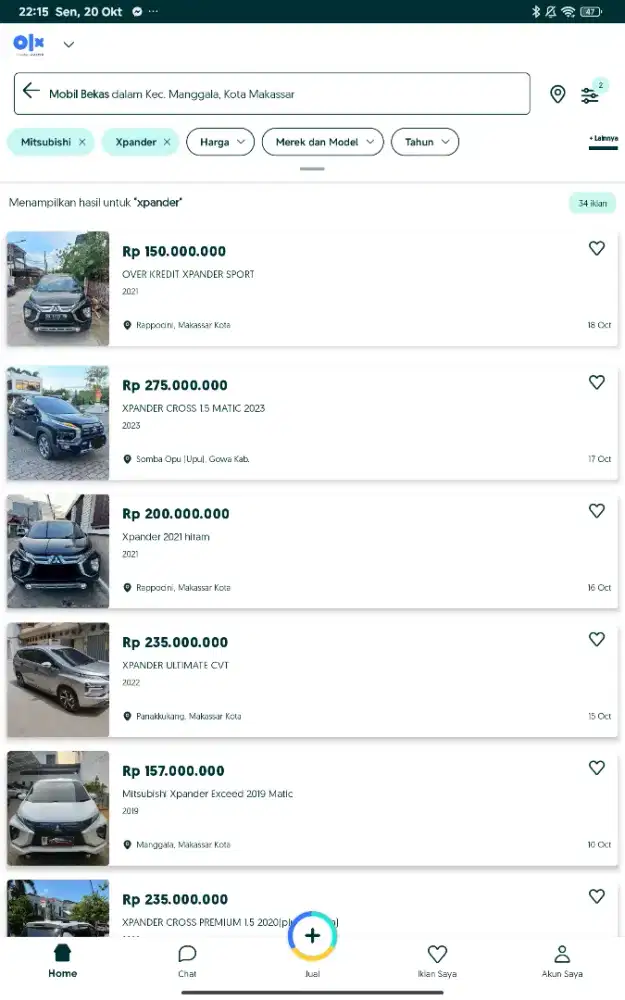Screen dimensions: 625x1000
Task: Open Iklan Saya tab
Action: tap(437, 959)
